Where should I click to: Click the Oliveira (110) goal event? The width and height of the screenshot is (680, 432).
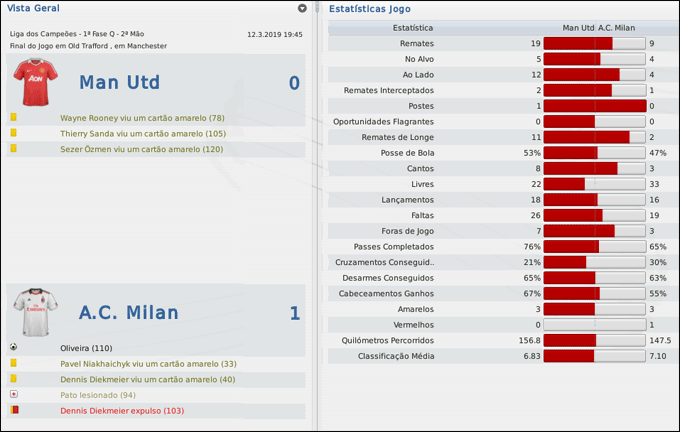click(86, 347)
